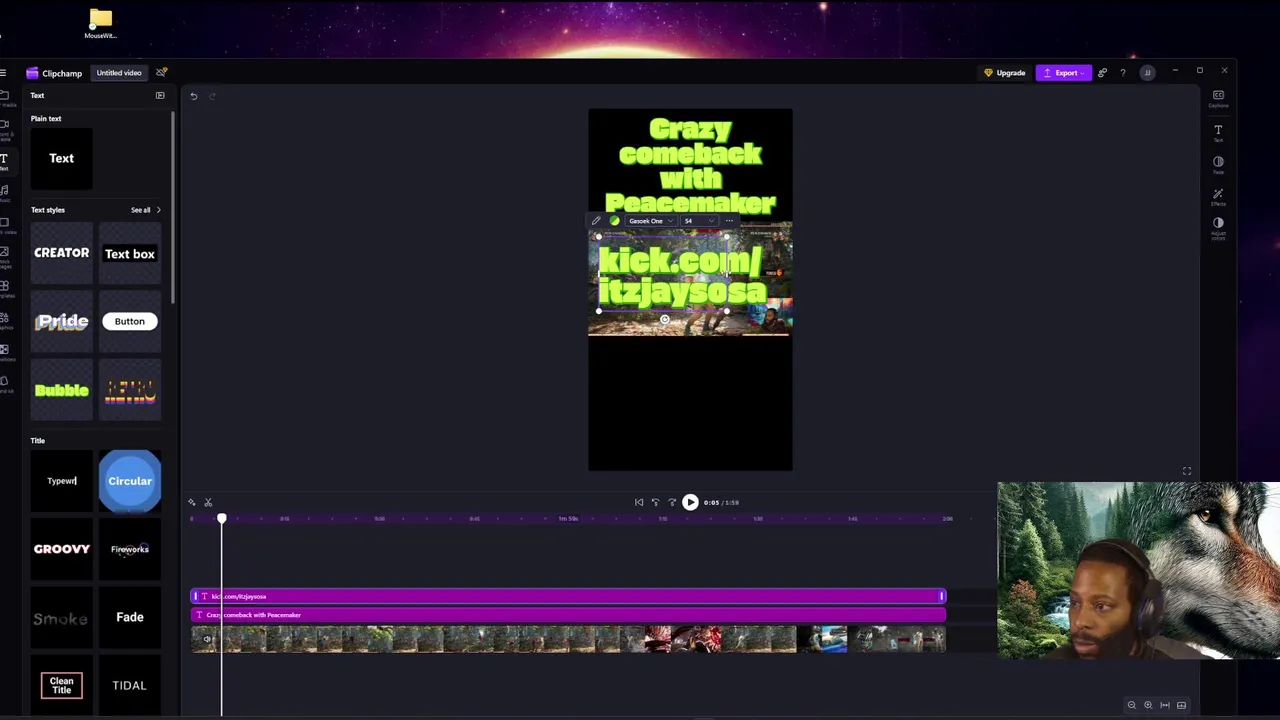
Task: Click the timeline playhead marker
Action: pos(222,518)
